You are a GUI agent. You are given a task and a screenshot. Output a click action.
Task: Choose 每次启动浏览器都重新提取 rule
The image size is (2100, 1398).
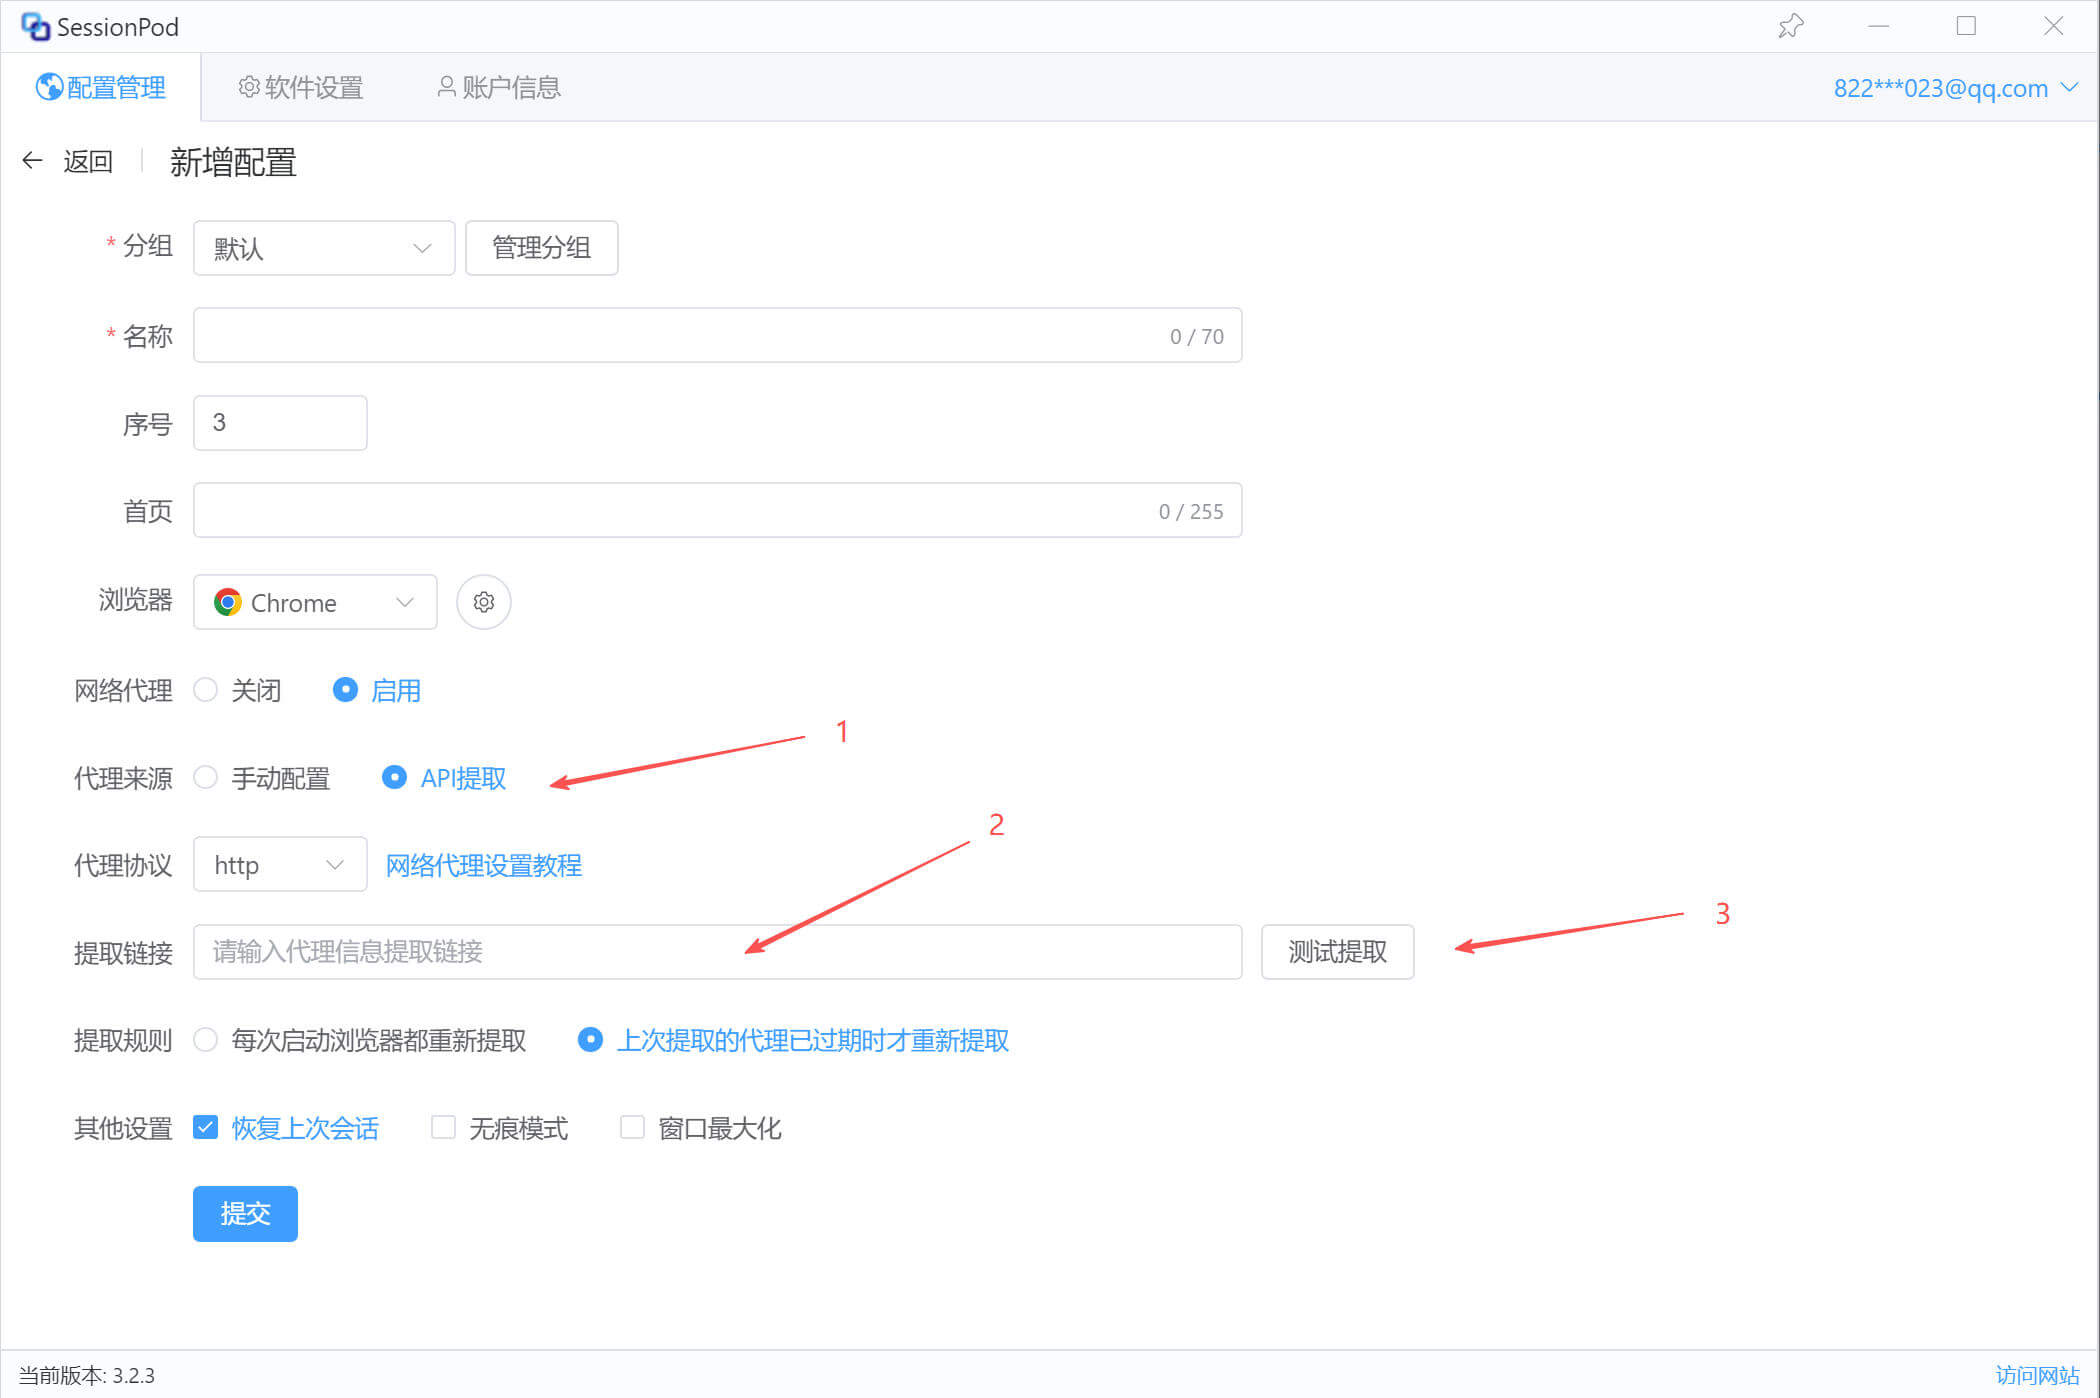coord(206,1040)
